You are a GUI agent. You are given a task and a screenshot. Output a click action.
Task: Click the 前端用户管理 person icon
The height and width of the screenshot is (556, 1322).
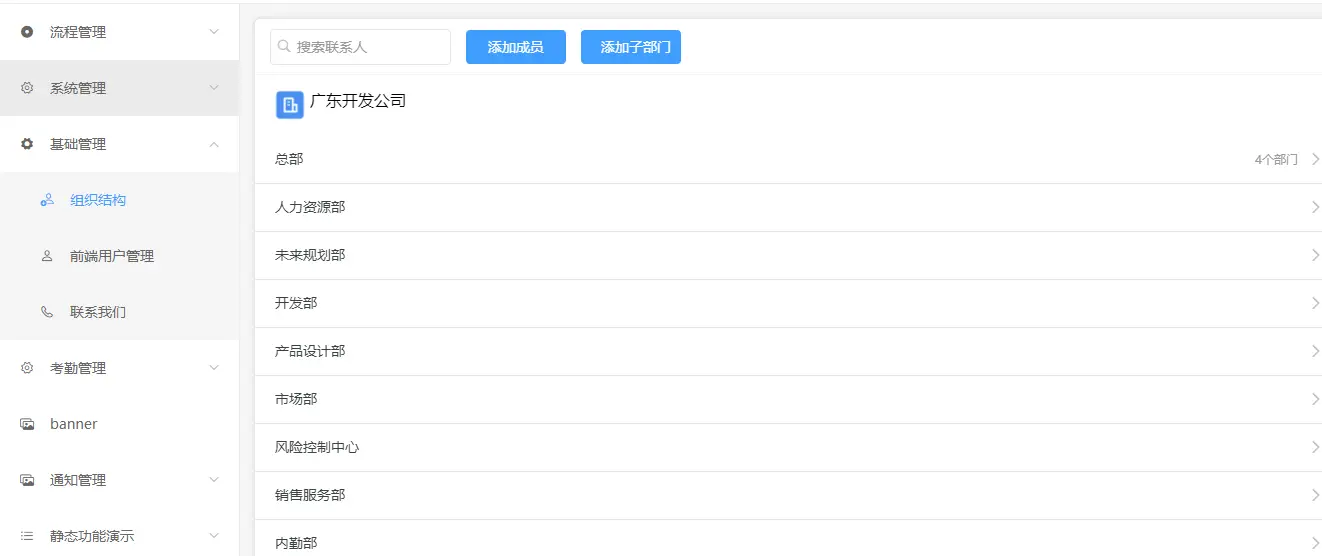tap(47, 256)
